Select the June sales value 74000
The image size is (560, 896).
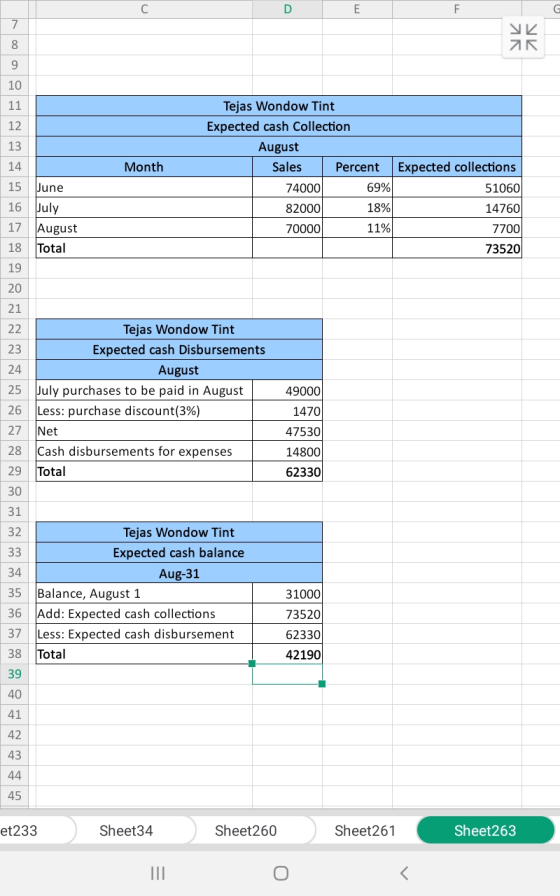(287, 187)
